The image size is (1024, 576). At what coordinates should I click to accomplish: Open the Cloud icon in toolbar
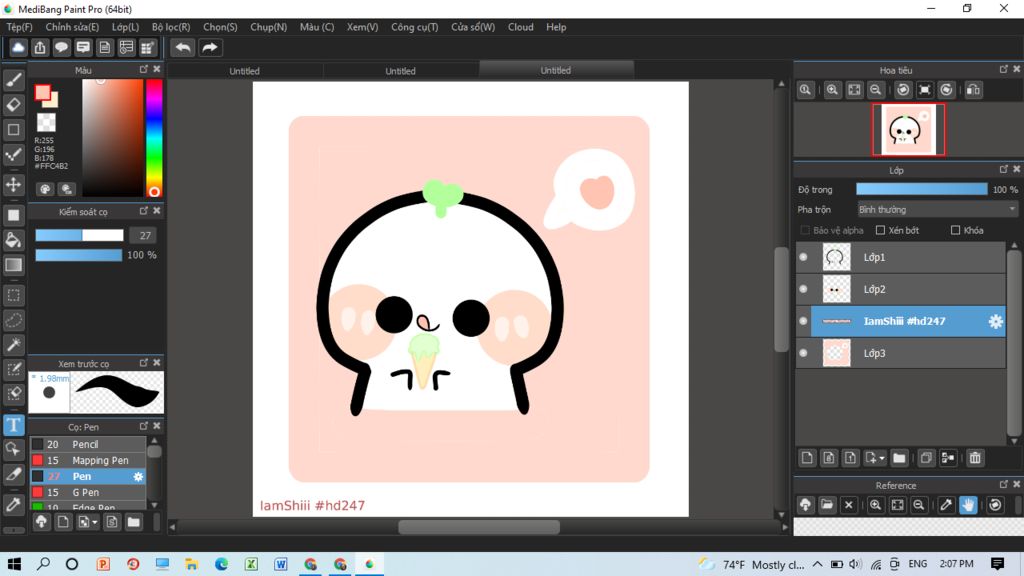click(18, 48)
